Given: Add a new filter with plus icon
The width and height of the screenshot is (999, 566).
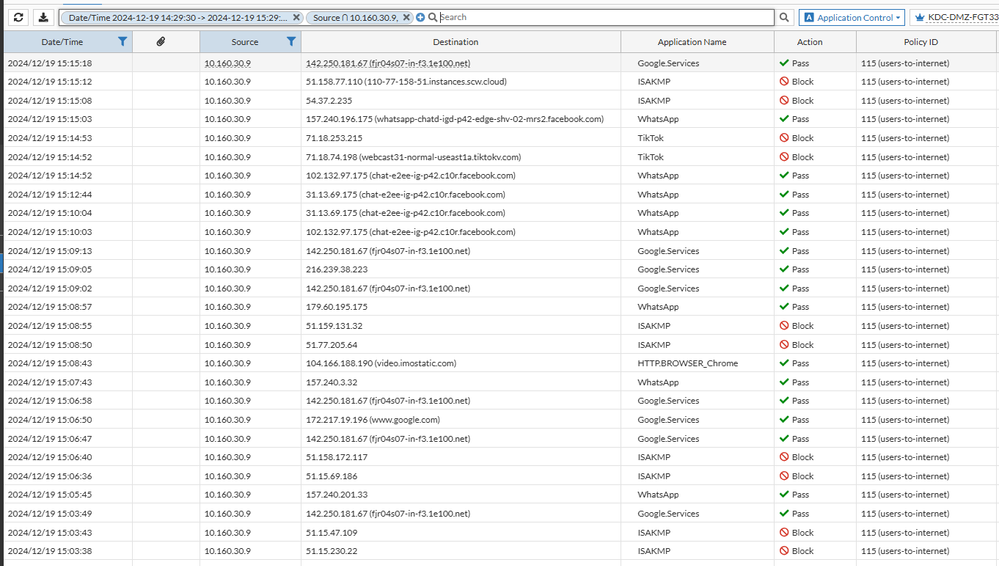Looking at the screenshot, I should [420, 17].
